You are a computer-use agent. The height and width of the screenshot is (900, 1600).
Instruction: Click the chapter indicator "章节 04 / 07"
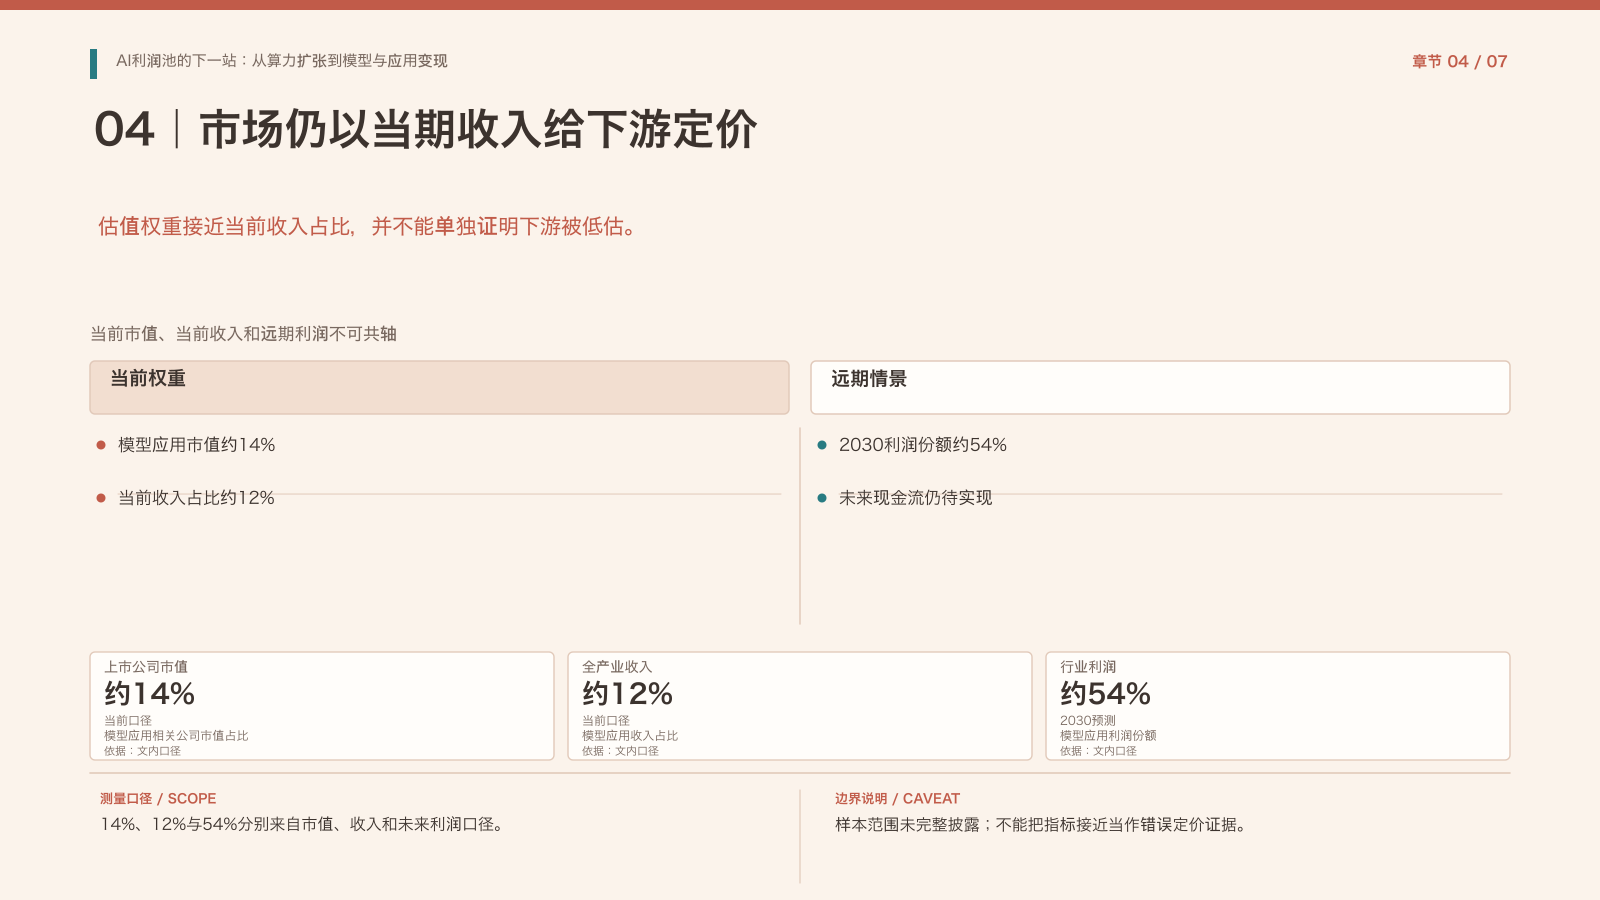click(x=1459, y=62)
